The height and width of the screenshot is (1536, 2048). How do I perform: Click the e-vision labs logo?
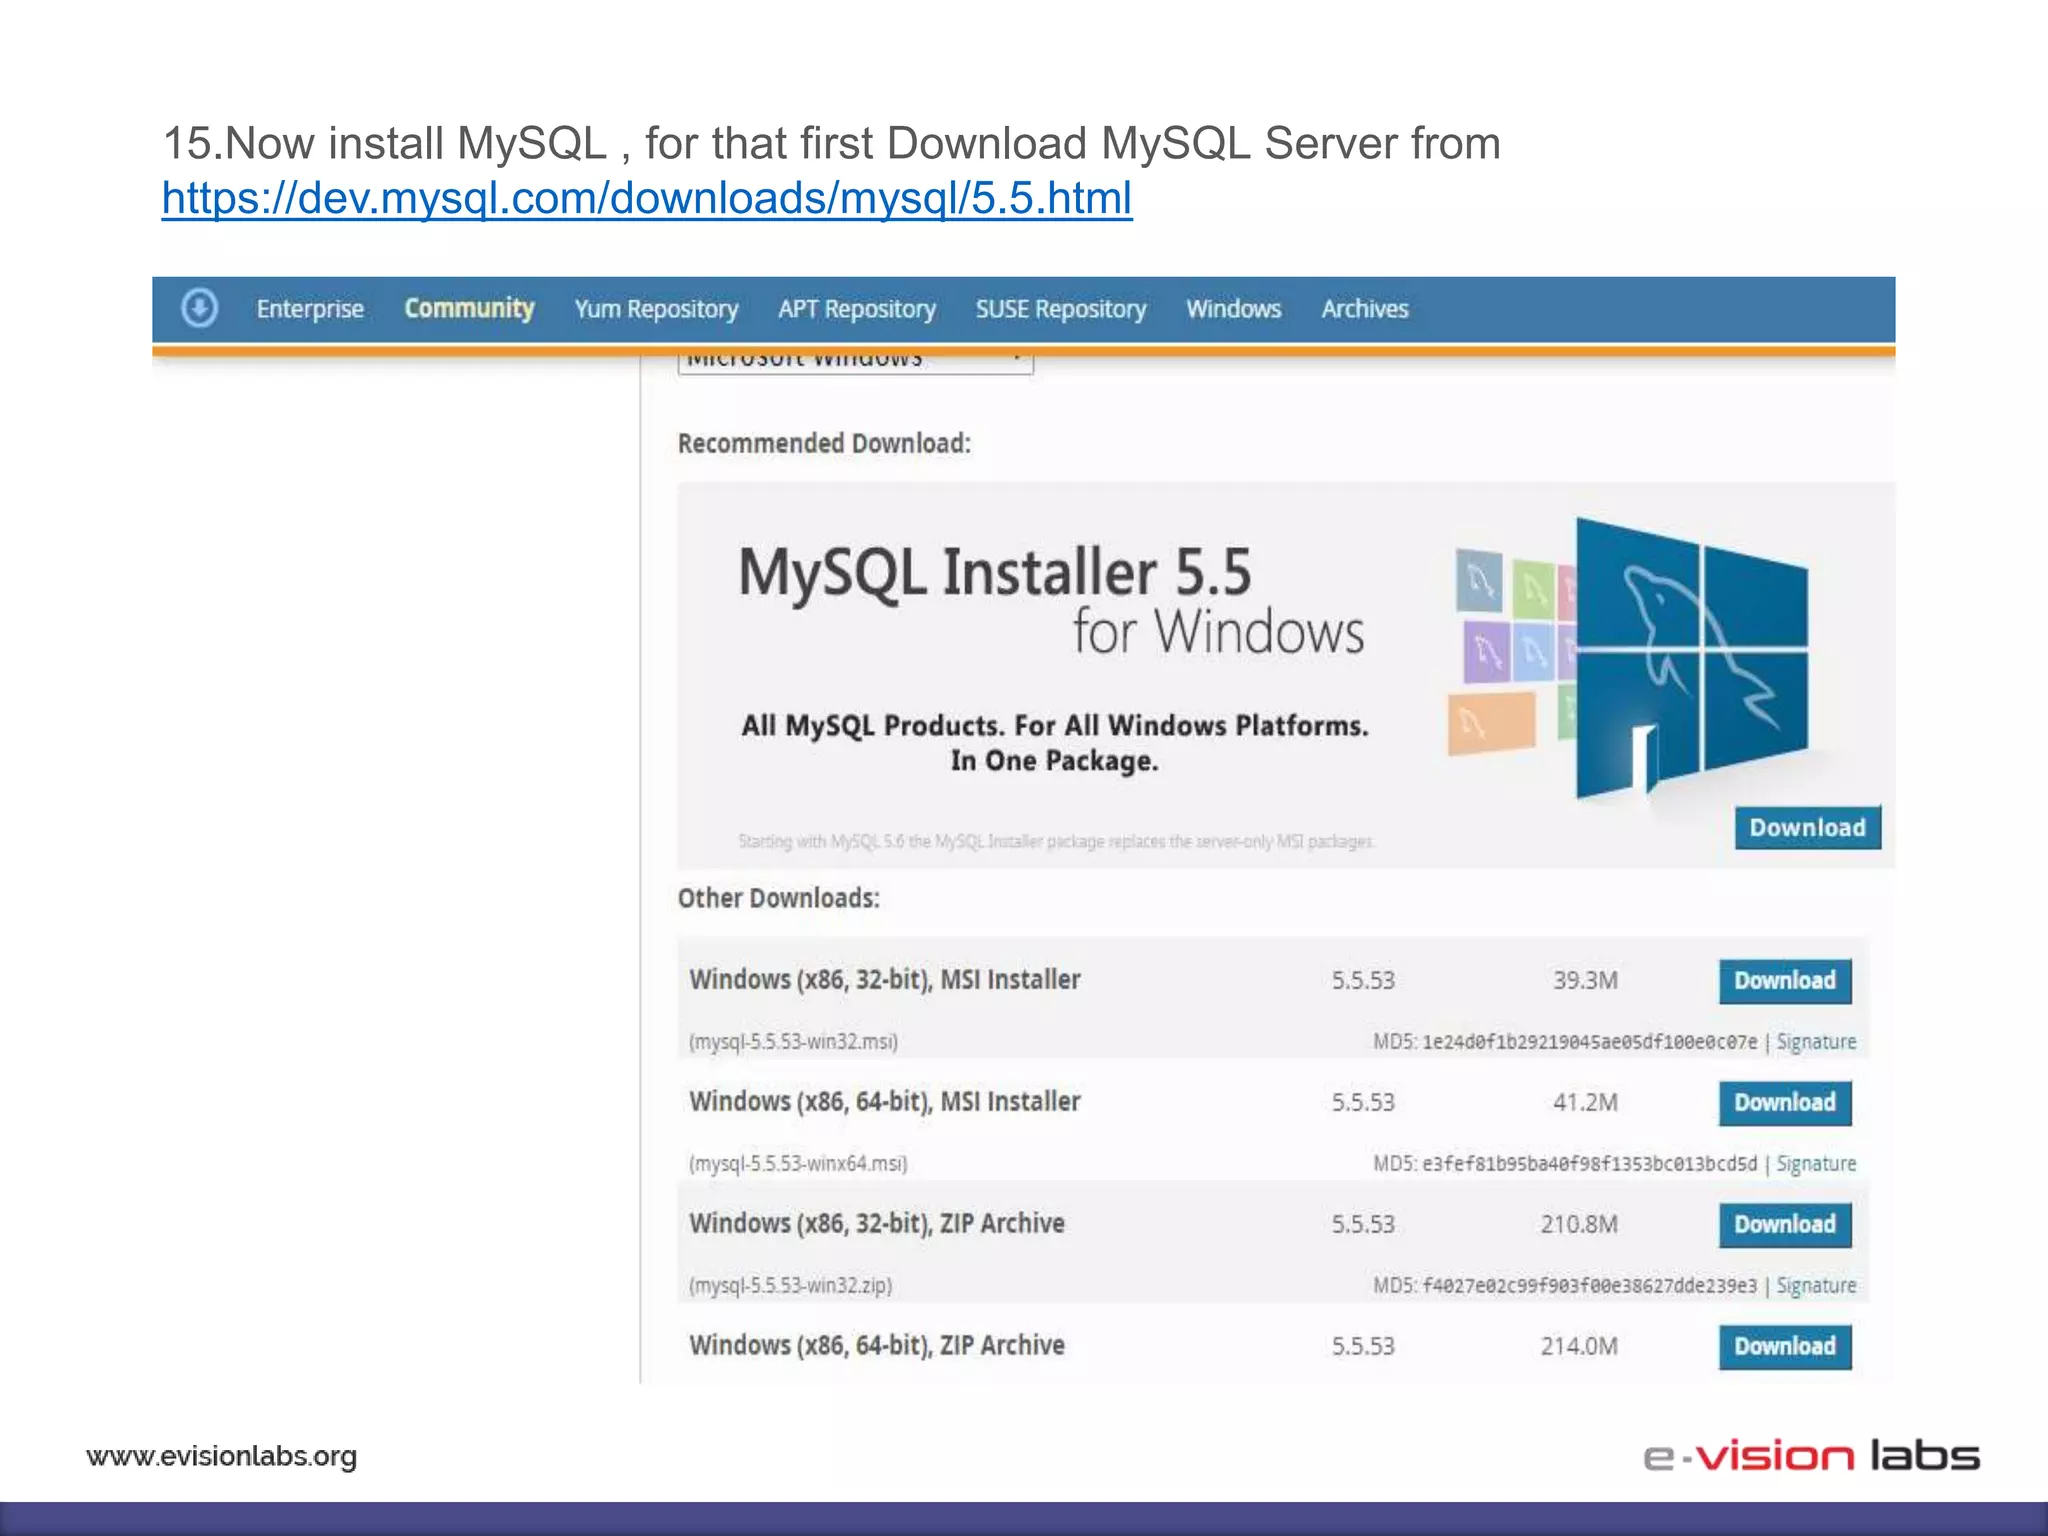click(x=1811, y=1456)
